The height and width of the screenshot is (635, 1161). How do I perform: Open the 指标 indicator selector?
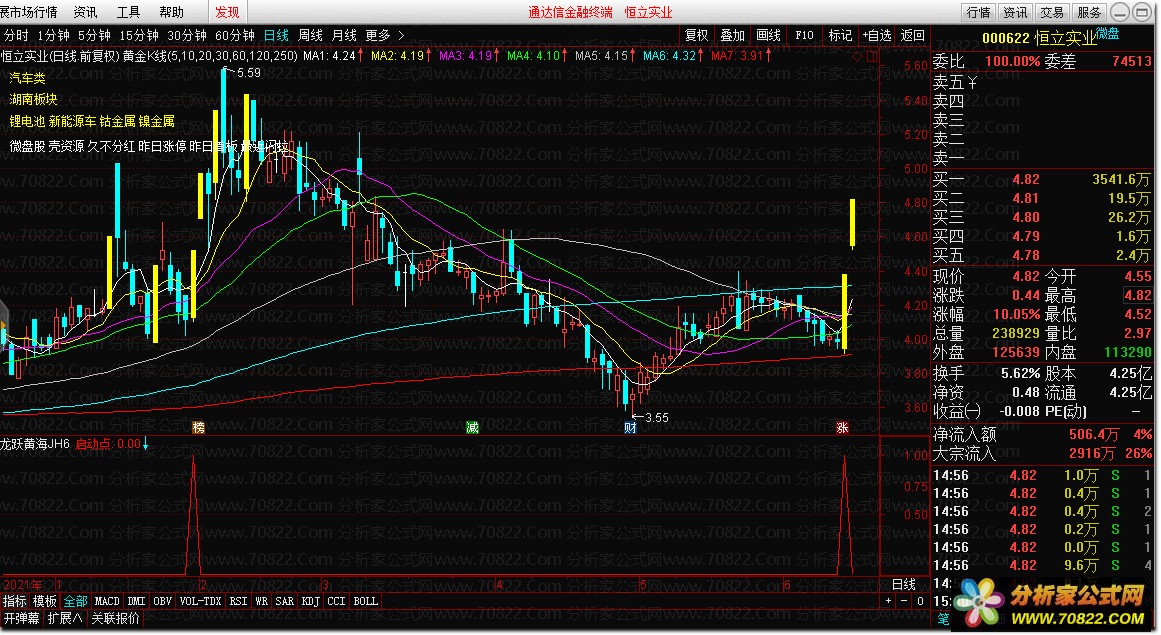pyautogui.click(x=14, y=601)
